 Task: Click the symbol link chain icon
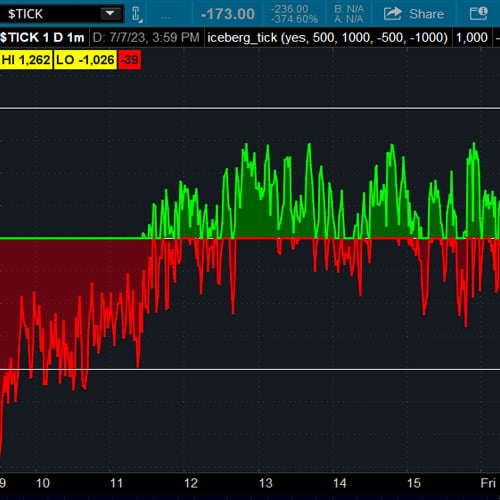click(x=137, y=14)
